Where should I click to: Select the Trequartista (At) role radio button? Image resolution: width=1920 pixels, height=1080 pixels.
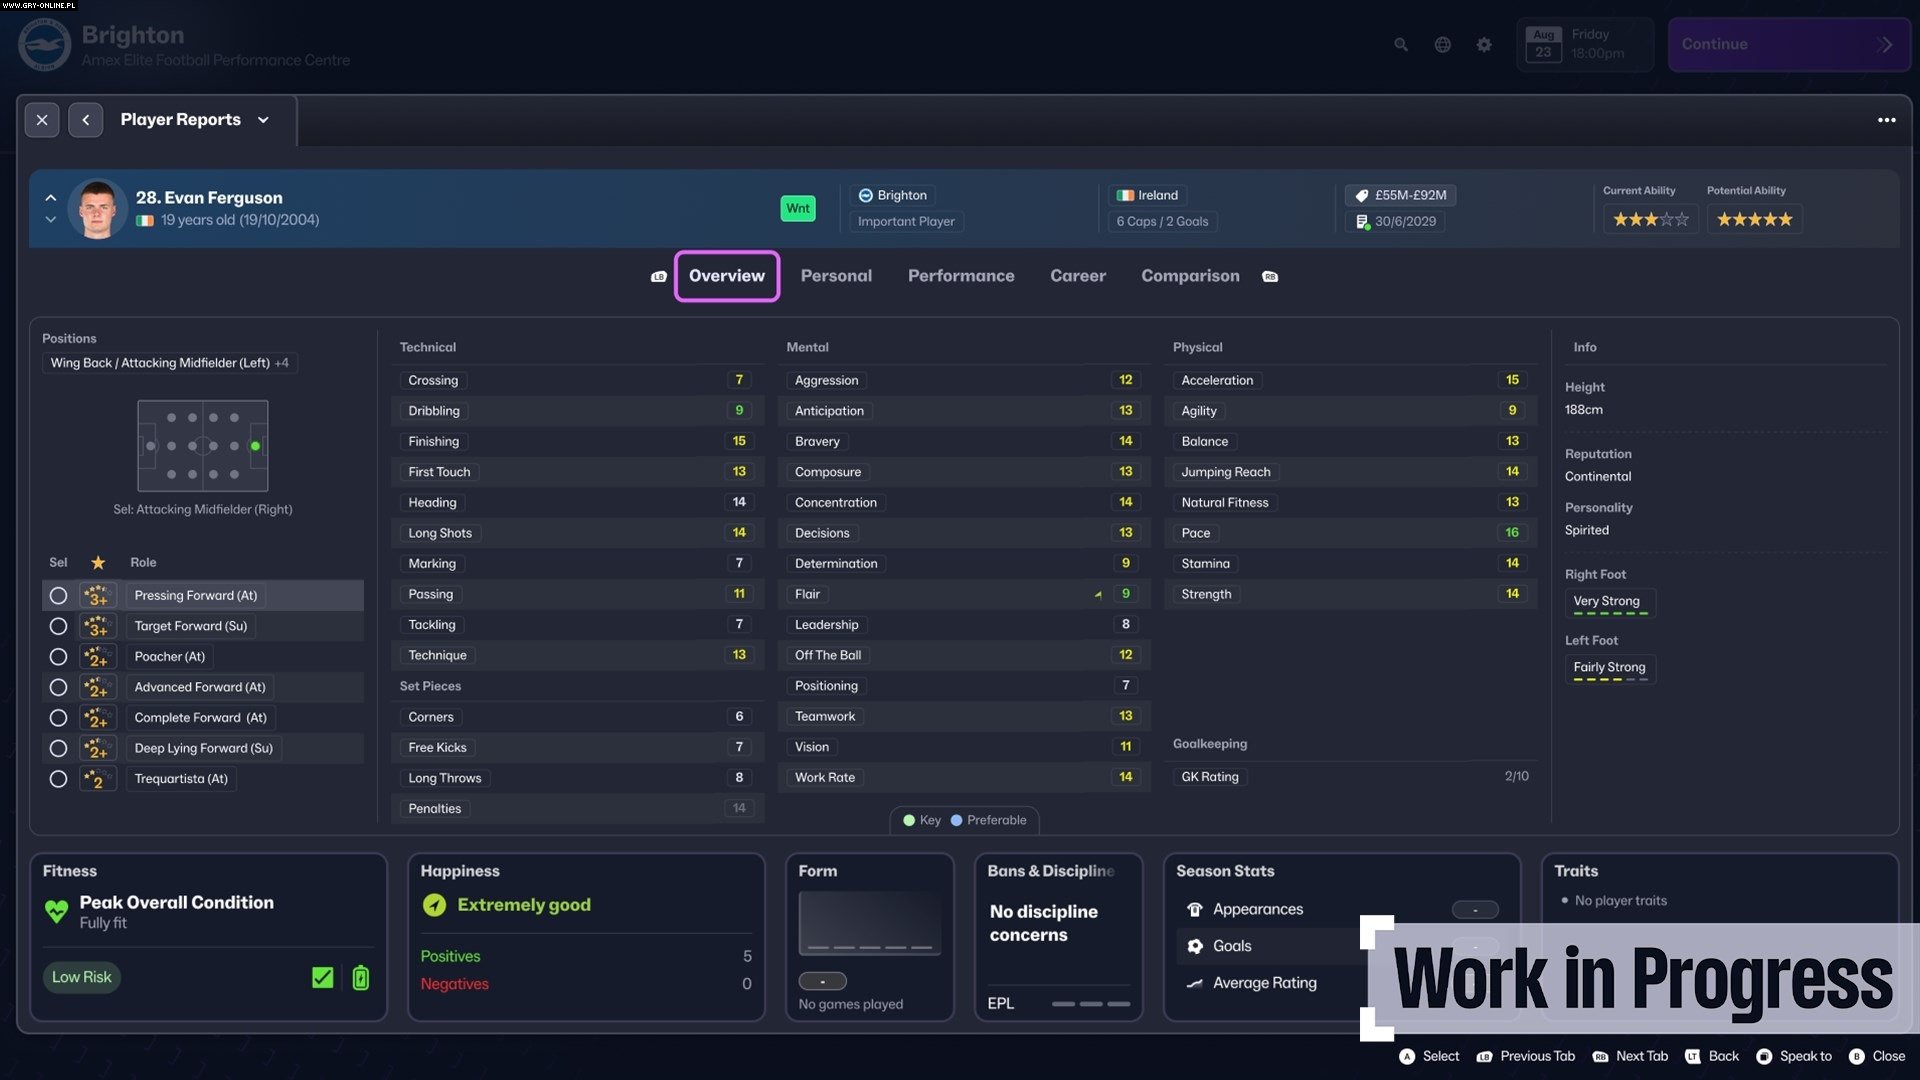tap(58, 778)
